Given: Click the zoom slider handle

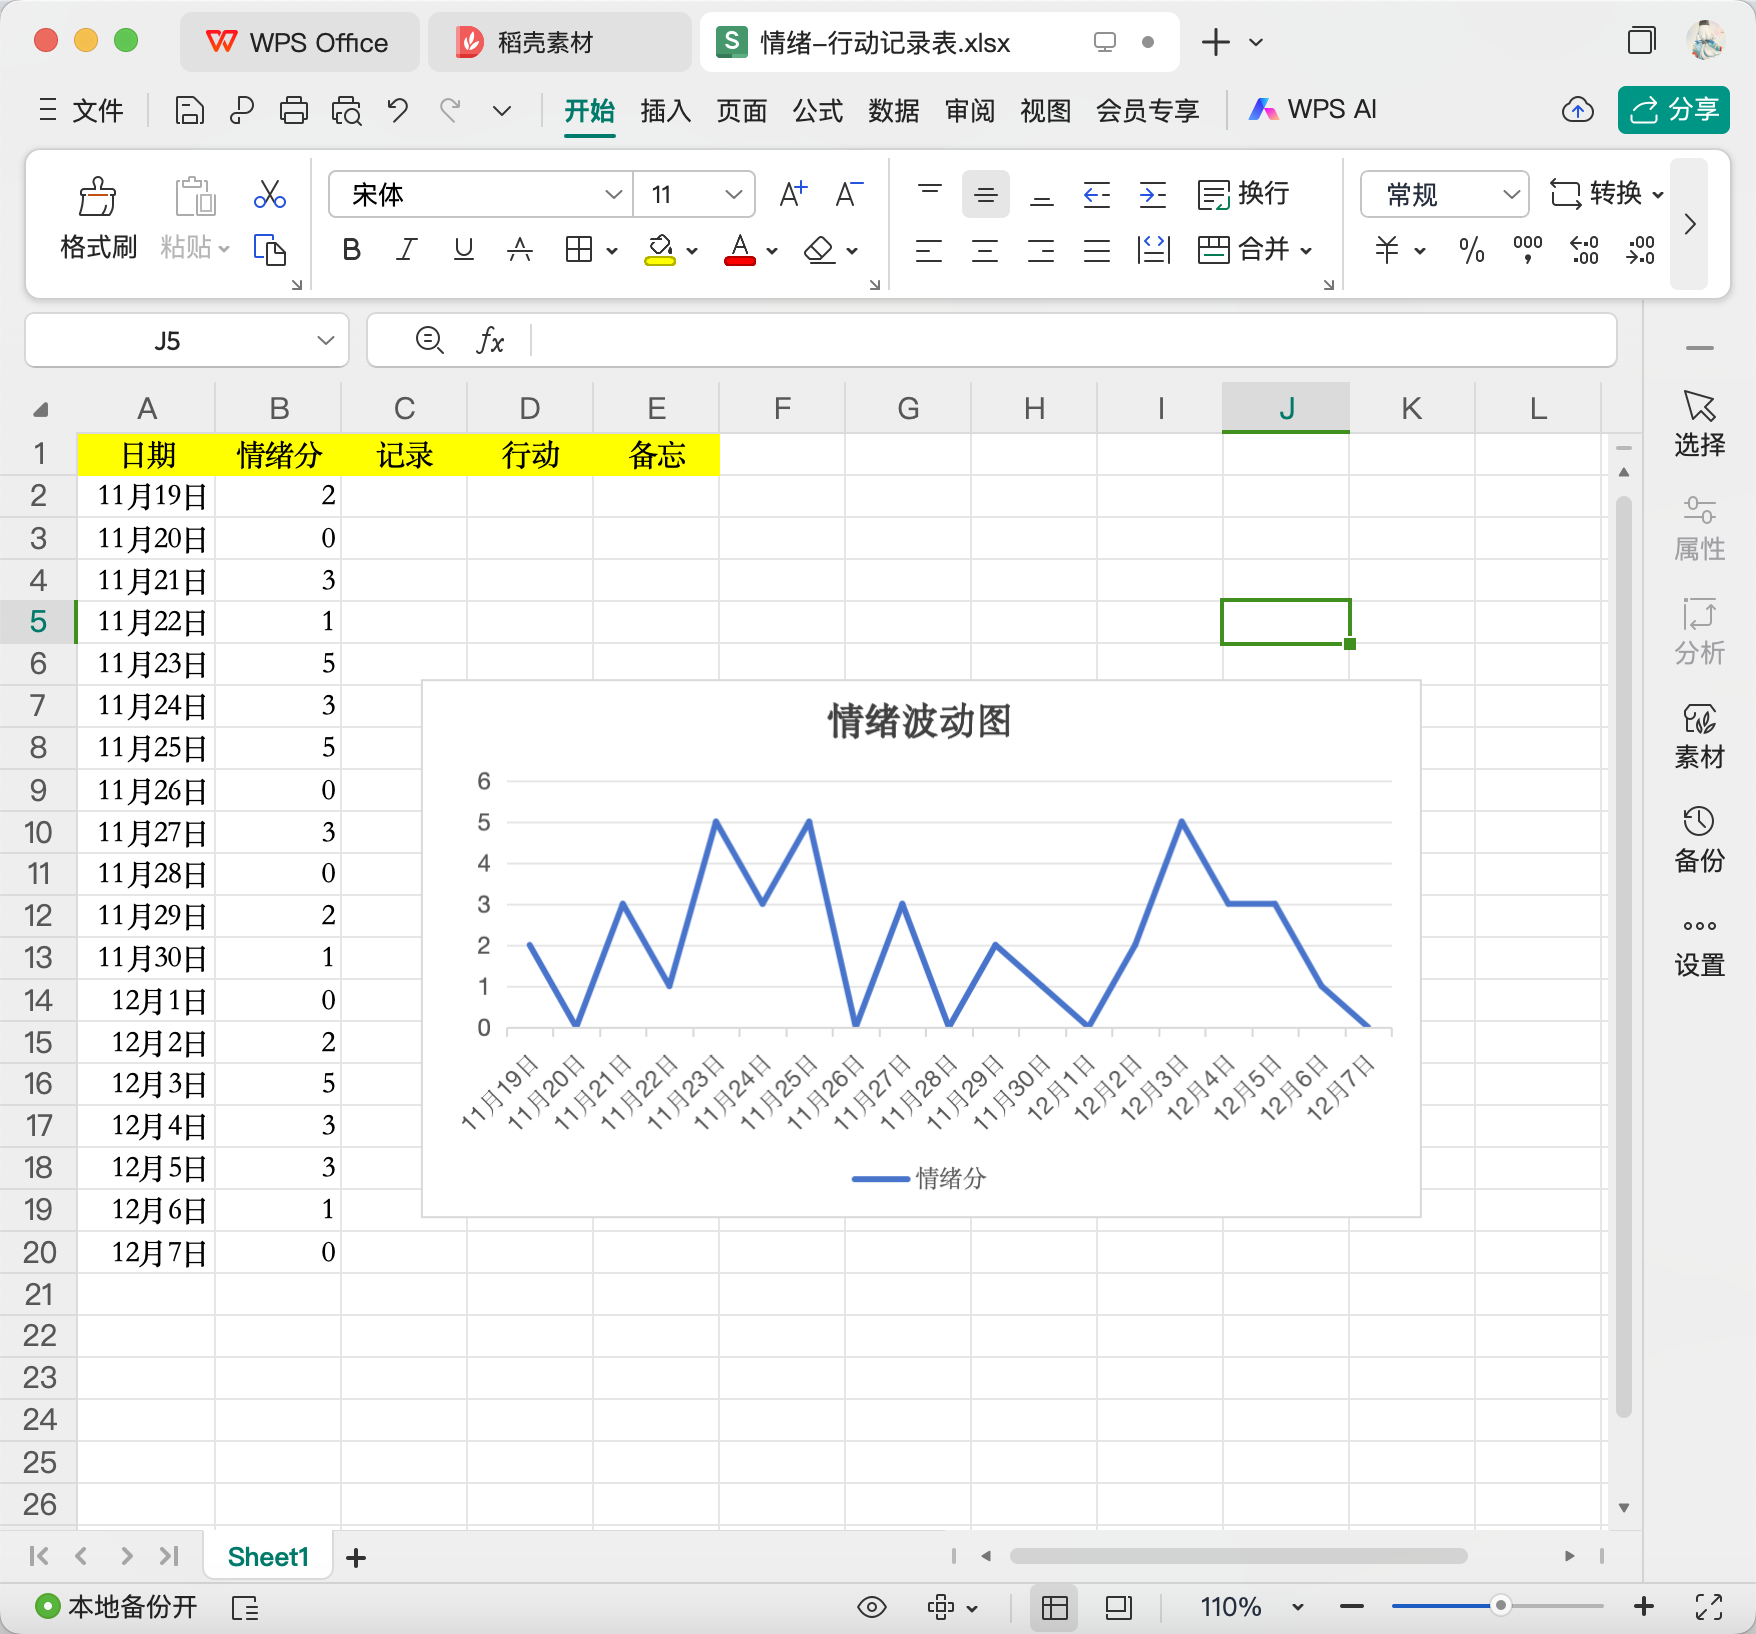Looking at the screenshot, I should pos(1500,1606).
